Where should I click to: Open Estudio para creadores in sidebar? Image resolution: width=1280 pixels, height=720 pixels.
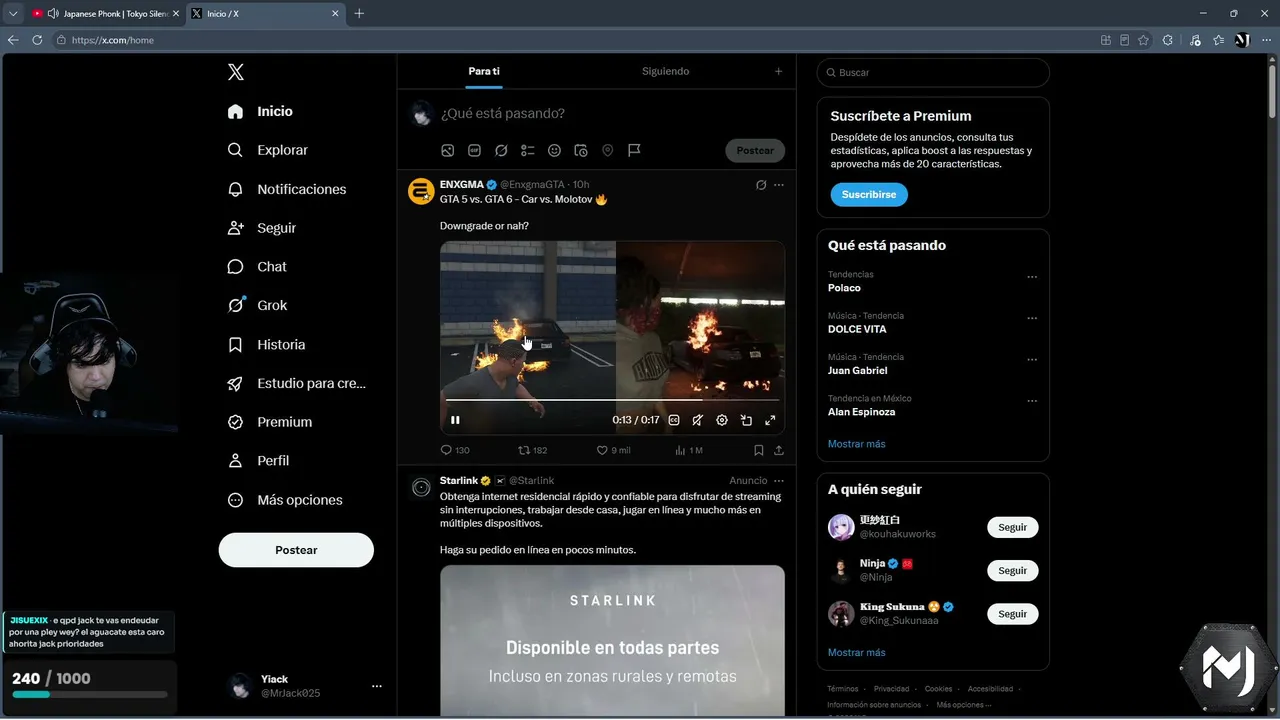click(x=297, y=383)
